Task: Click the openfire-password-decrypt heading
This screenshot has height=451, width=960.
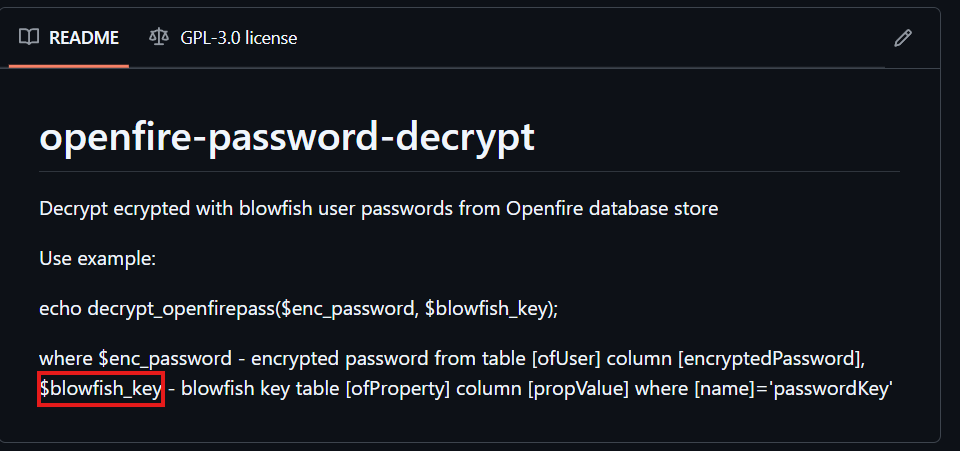Action: click(287, 137)
